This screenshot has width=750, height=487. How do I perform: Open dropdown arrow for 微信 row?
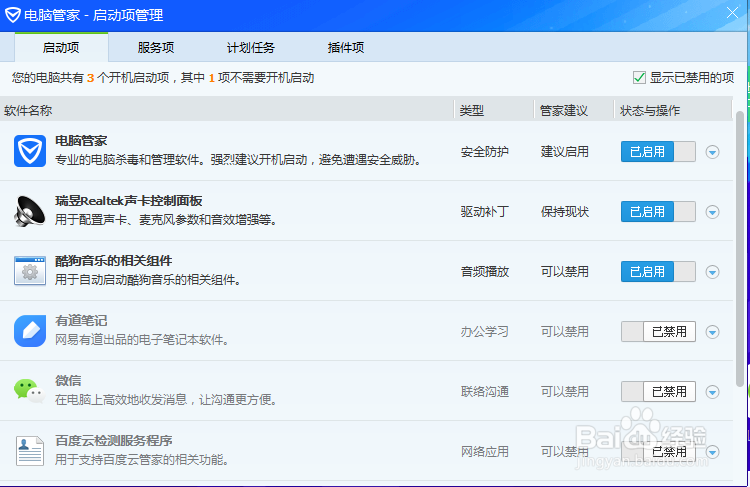(713, 392)
